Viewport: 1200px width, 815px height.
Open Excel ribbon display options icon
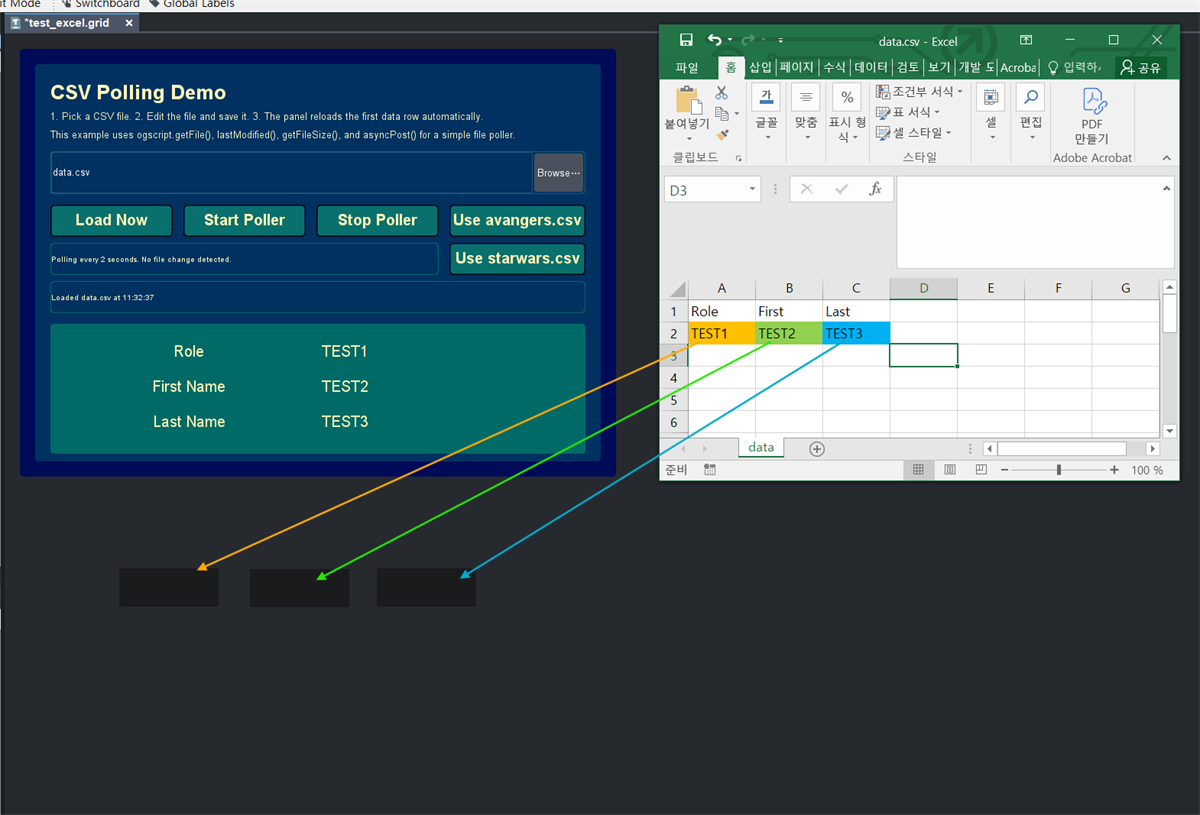[x=1026, y=40]
